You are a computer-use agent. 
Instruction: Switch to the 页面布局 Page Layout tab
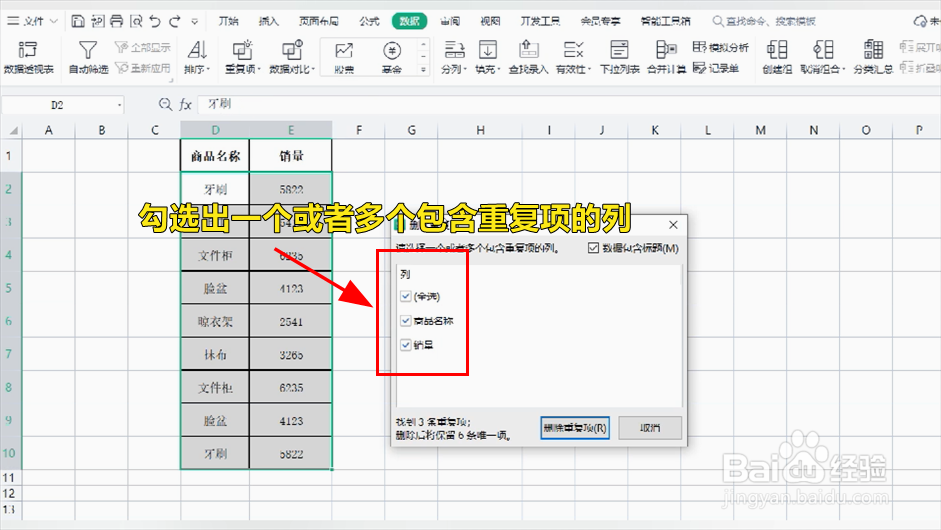point(319,22)
